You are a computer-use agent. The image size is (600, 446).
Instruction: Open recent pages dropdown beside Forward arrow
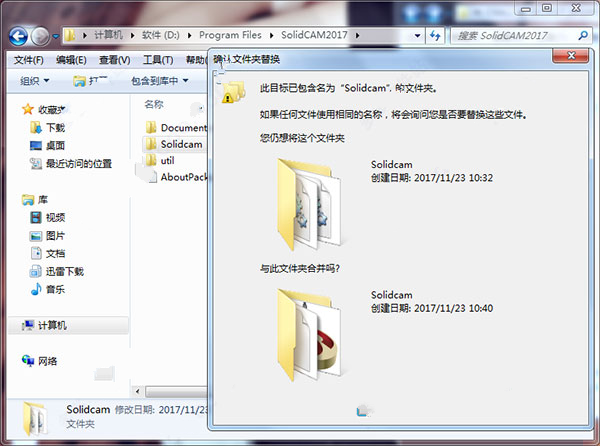[x=56, y=36]
